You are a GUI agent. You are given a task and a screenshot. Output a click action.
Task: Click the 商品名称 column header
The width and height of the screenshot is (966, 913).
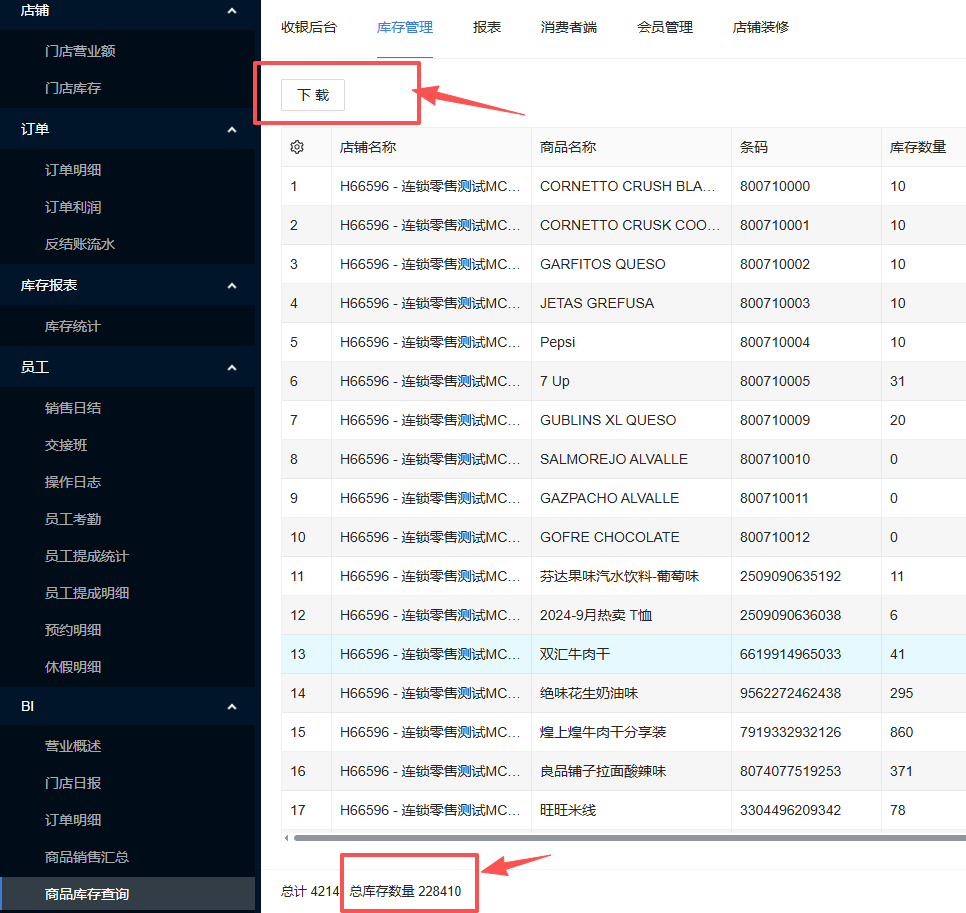pos(568,147)
